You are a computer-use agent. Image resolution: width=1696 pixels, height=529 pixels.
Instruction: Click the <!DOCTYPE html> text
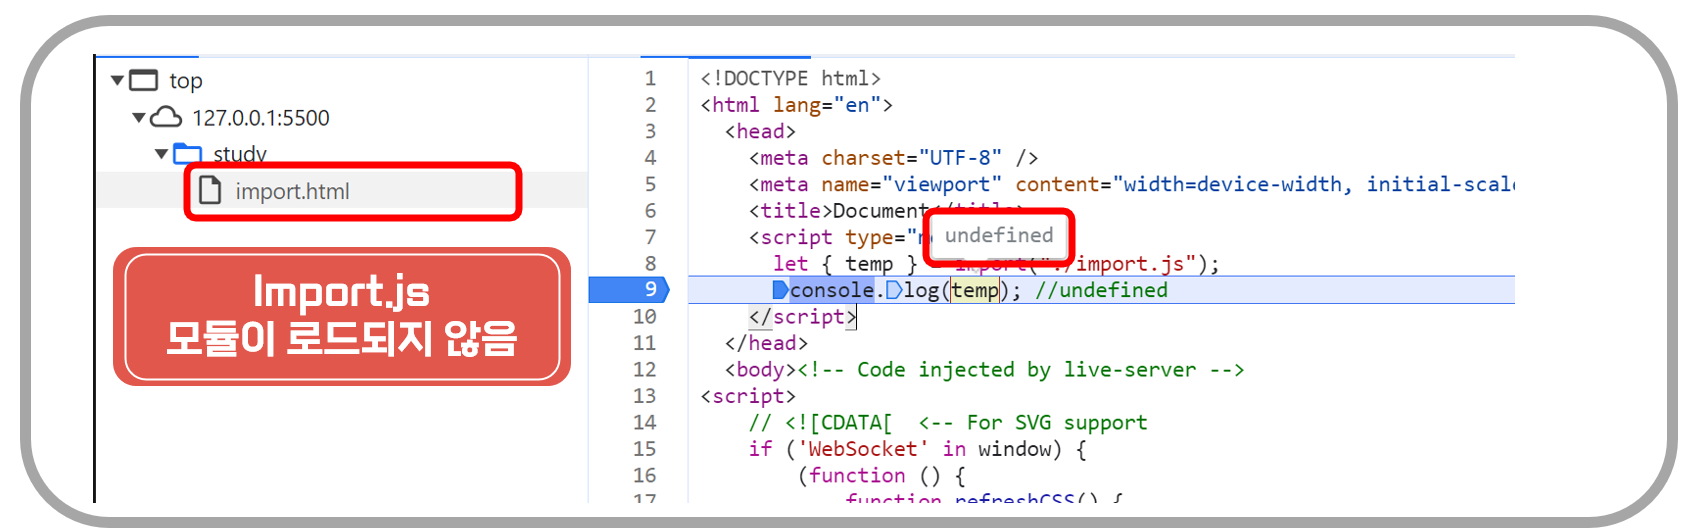[x=791, y=78]
